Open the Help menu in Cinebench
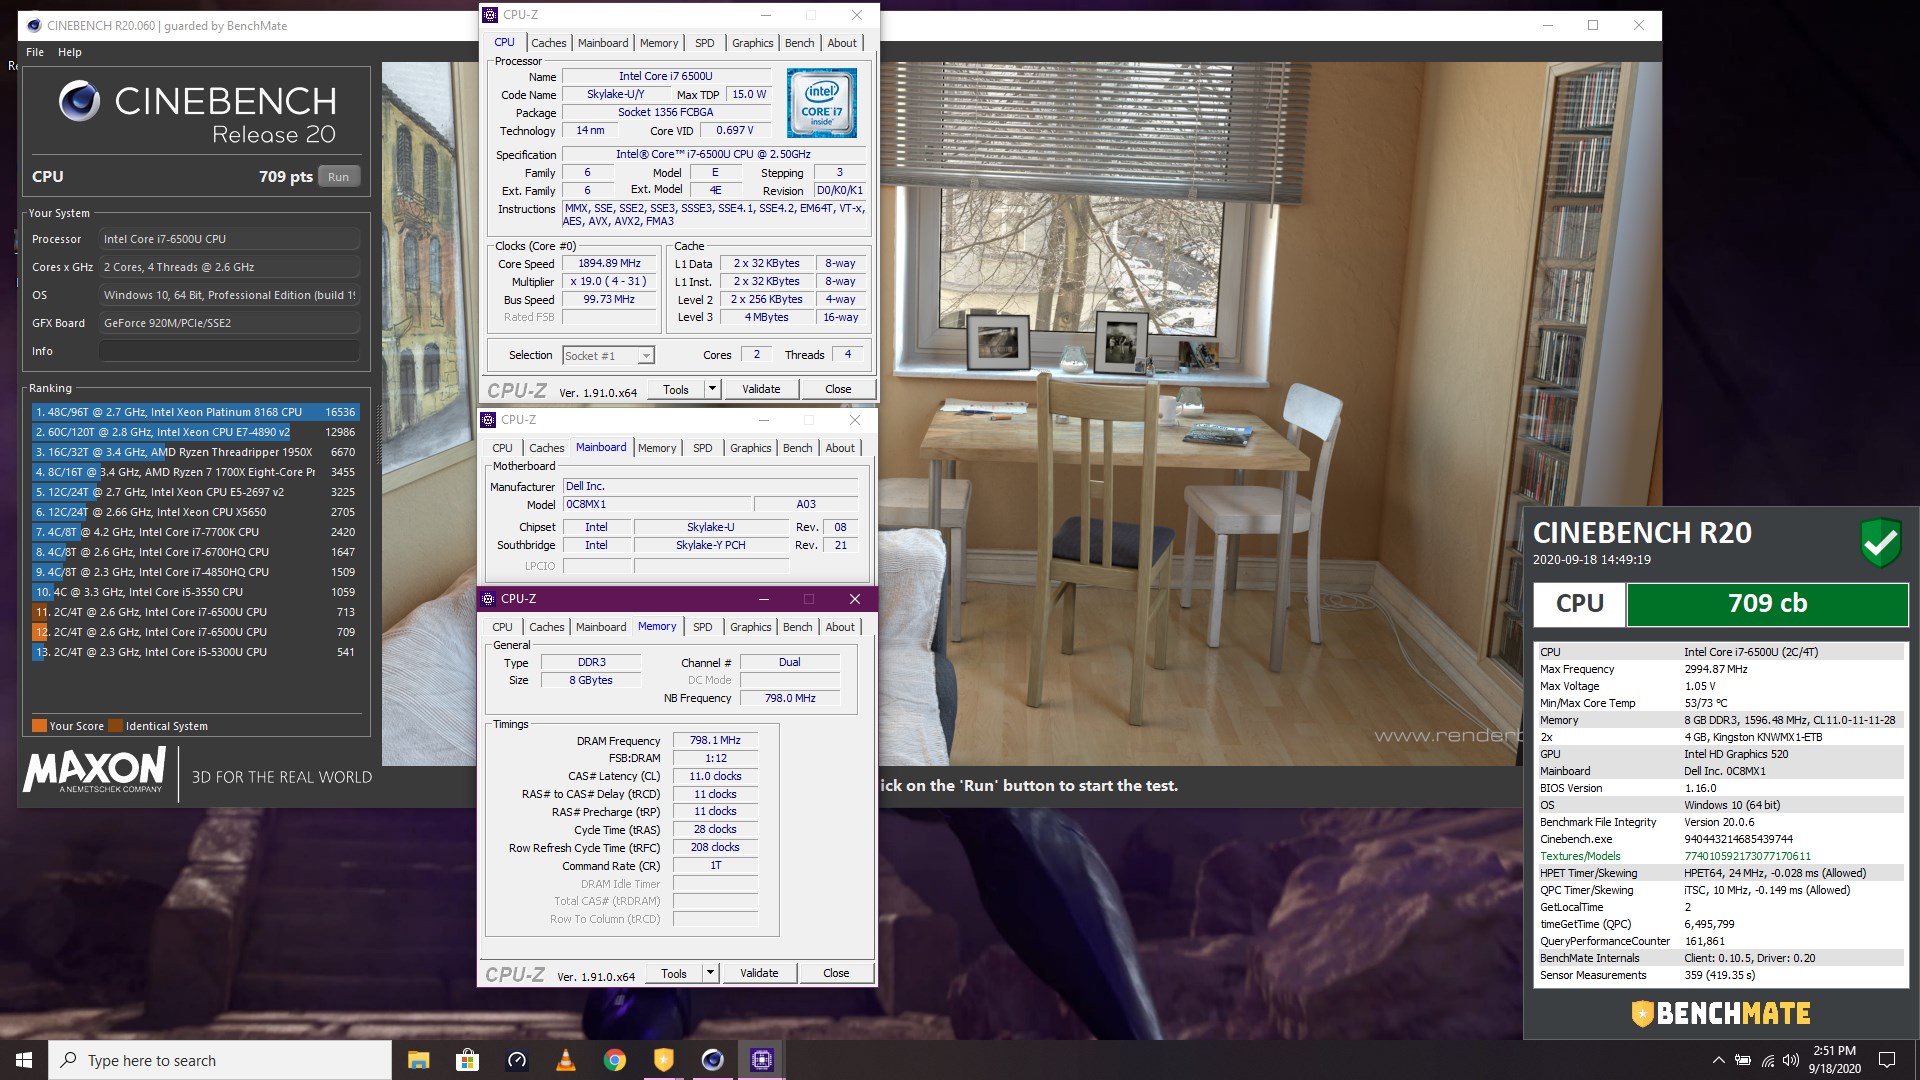Viewport: 1920px width, 1080px height. point(70,52)
